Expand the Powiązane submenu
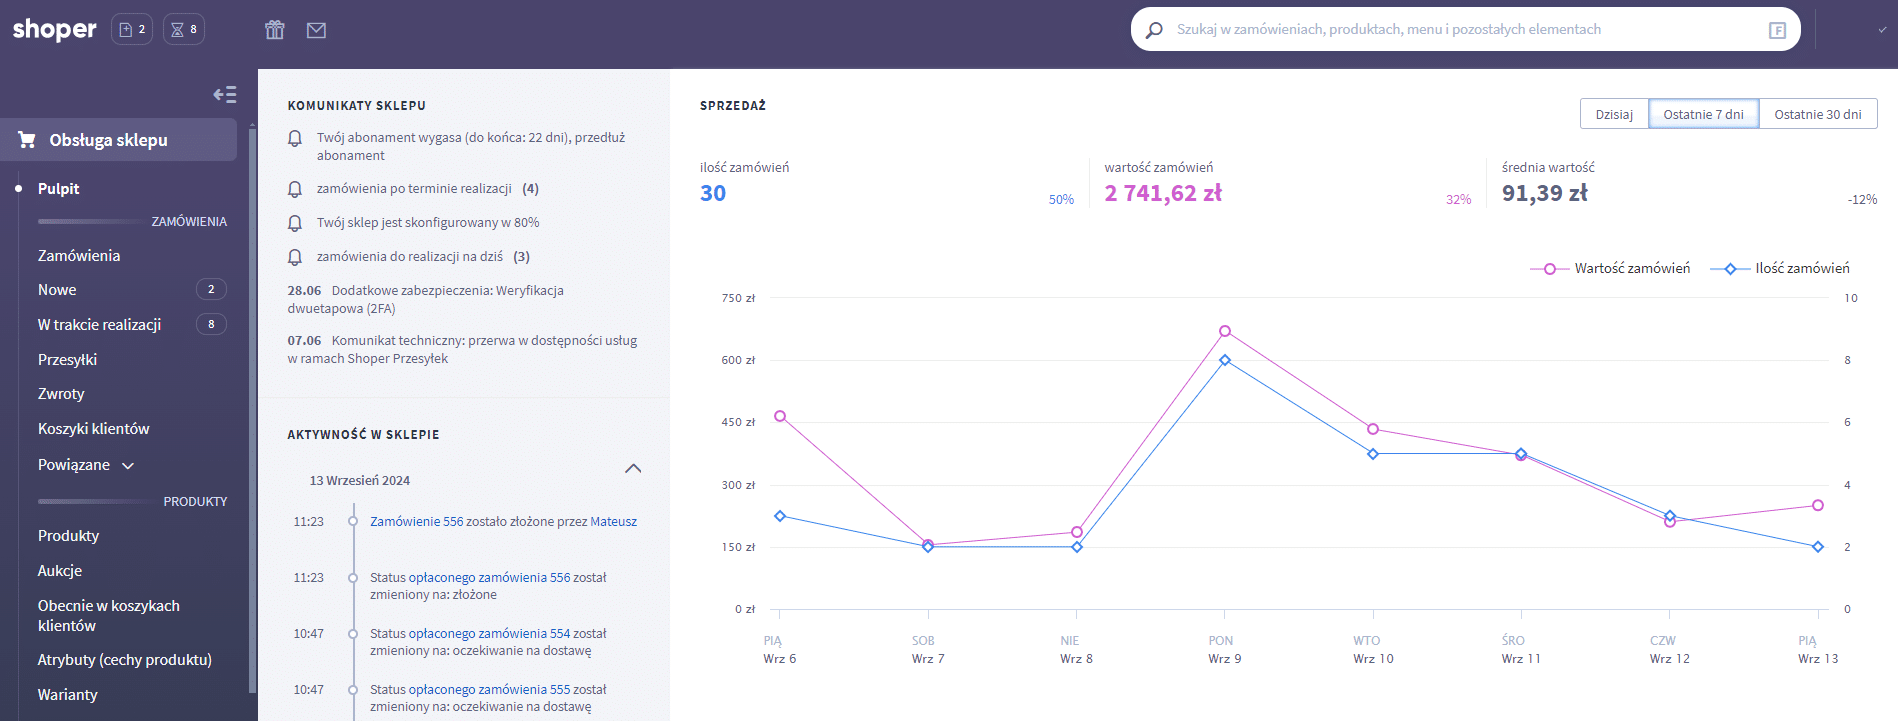 [128, 466]
